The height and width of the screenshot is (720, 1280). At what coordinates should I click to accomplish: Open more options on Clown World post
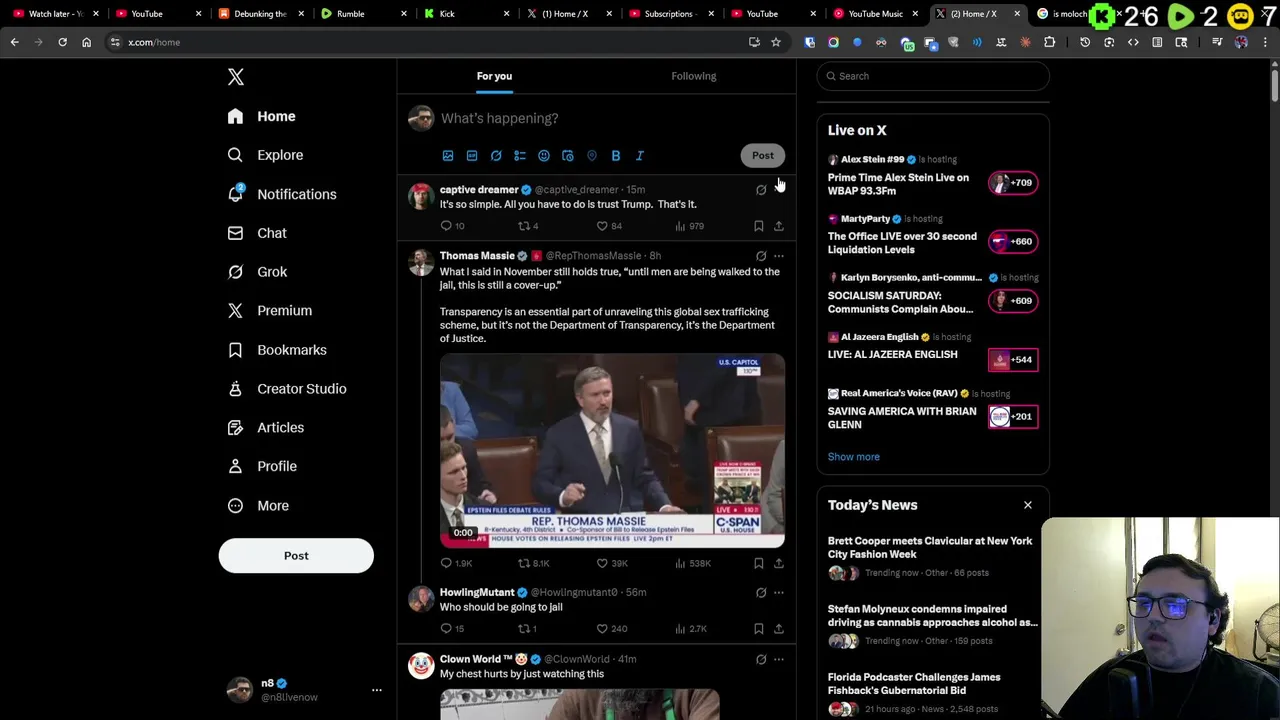pyautogui.click(x=779, y=660)
